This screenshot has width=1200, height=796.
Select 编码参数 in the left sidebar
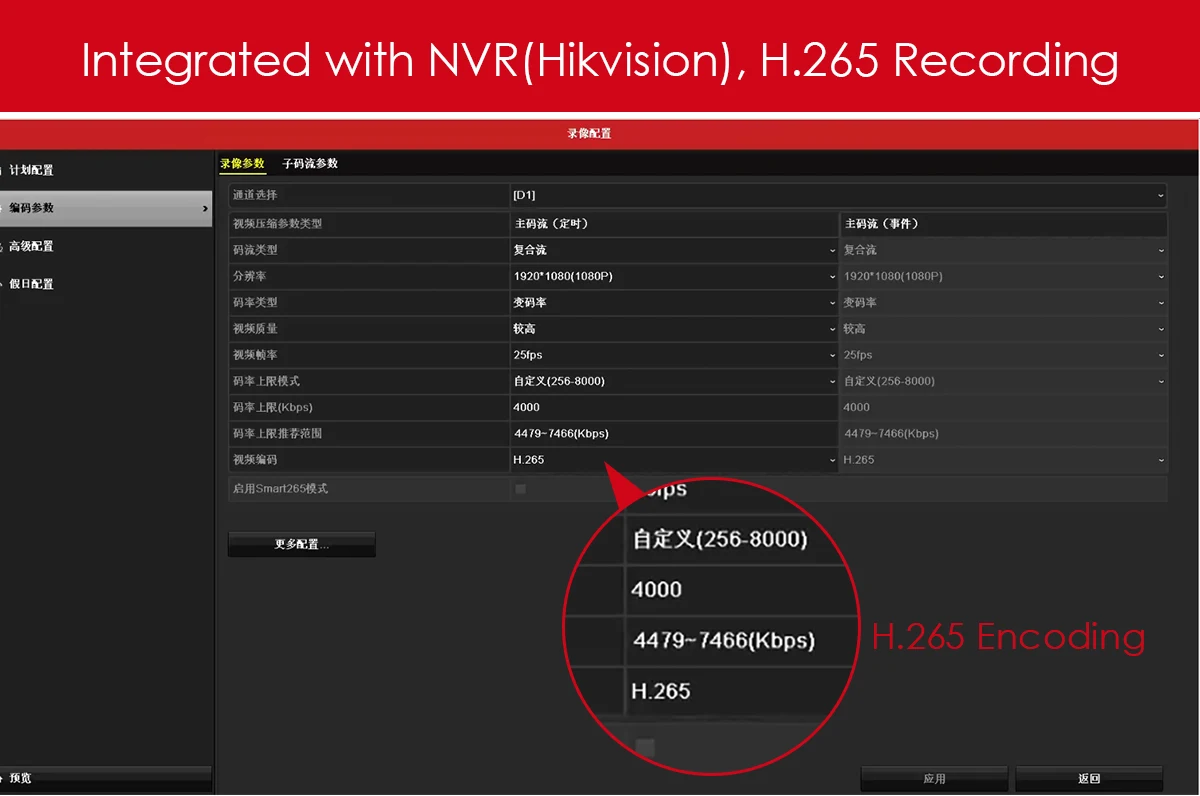click(105, 208)
